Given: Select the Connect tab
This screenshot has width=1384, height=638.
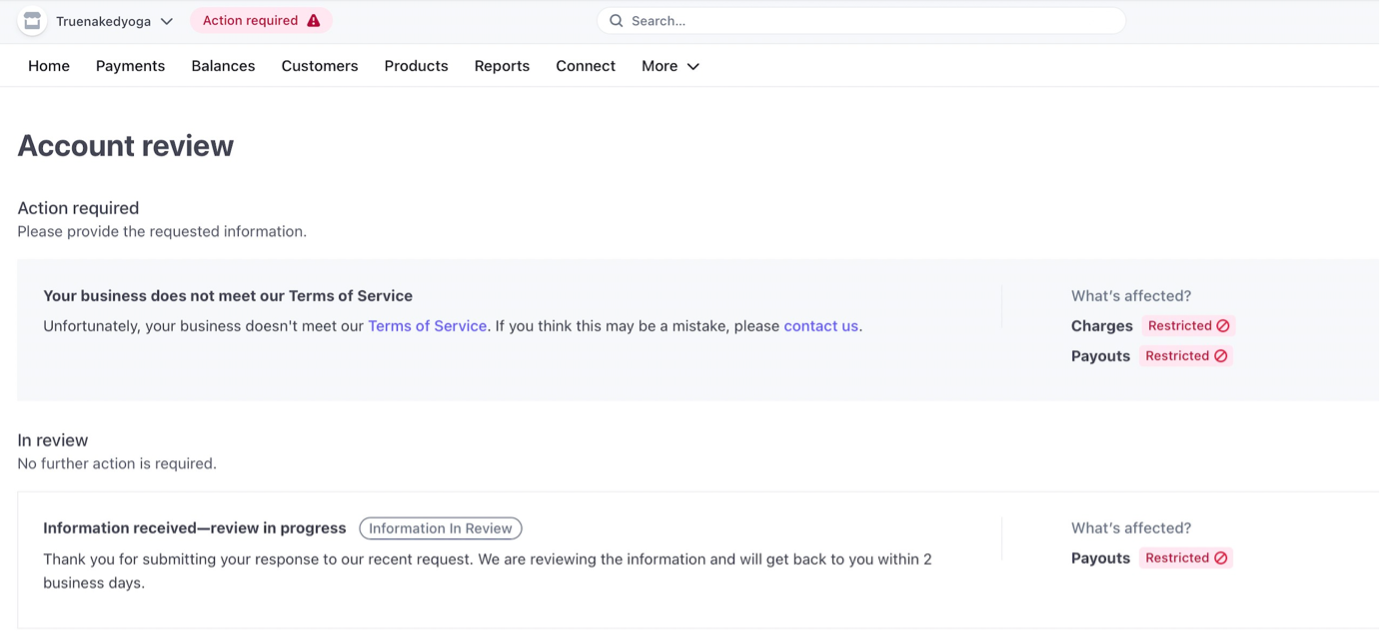Looking at the screenshot, I should 585,66.
